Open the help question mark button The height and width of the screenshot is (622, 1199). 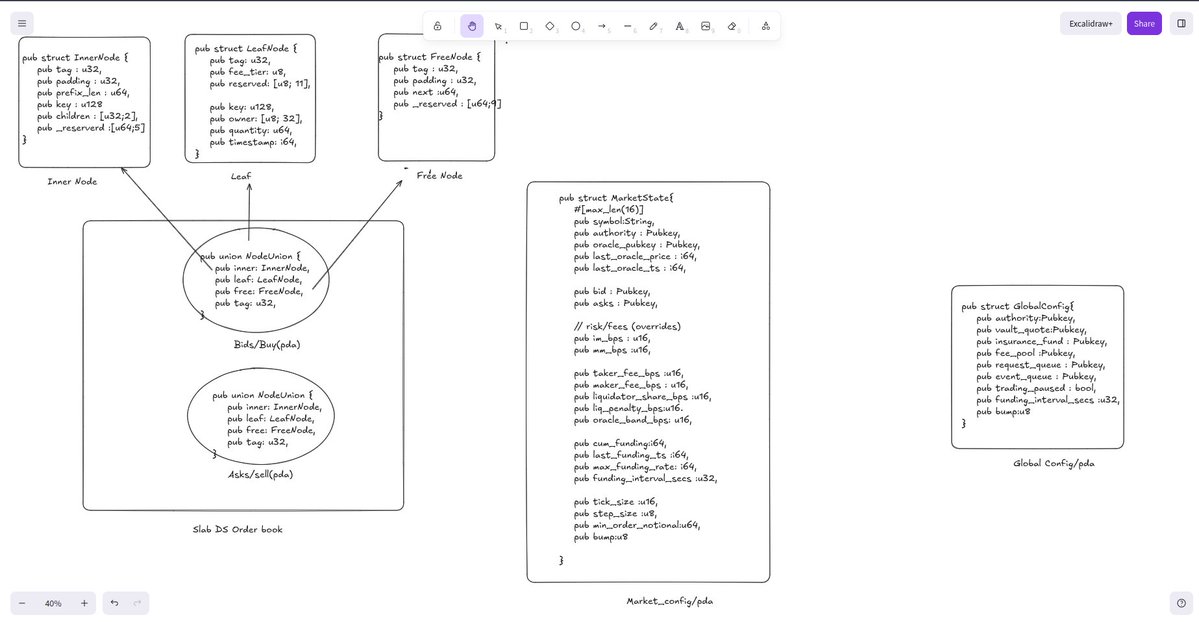click(1181, 604)
